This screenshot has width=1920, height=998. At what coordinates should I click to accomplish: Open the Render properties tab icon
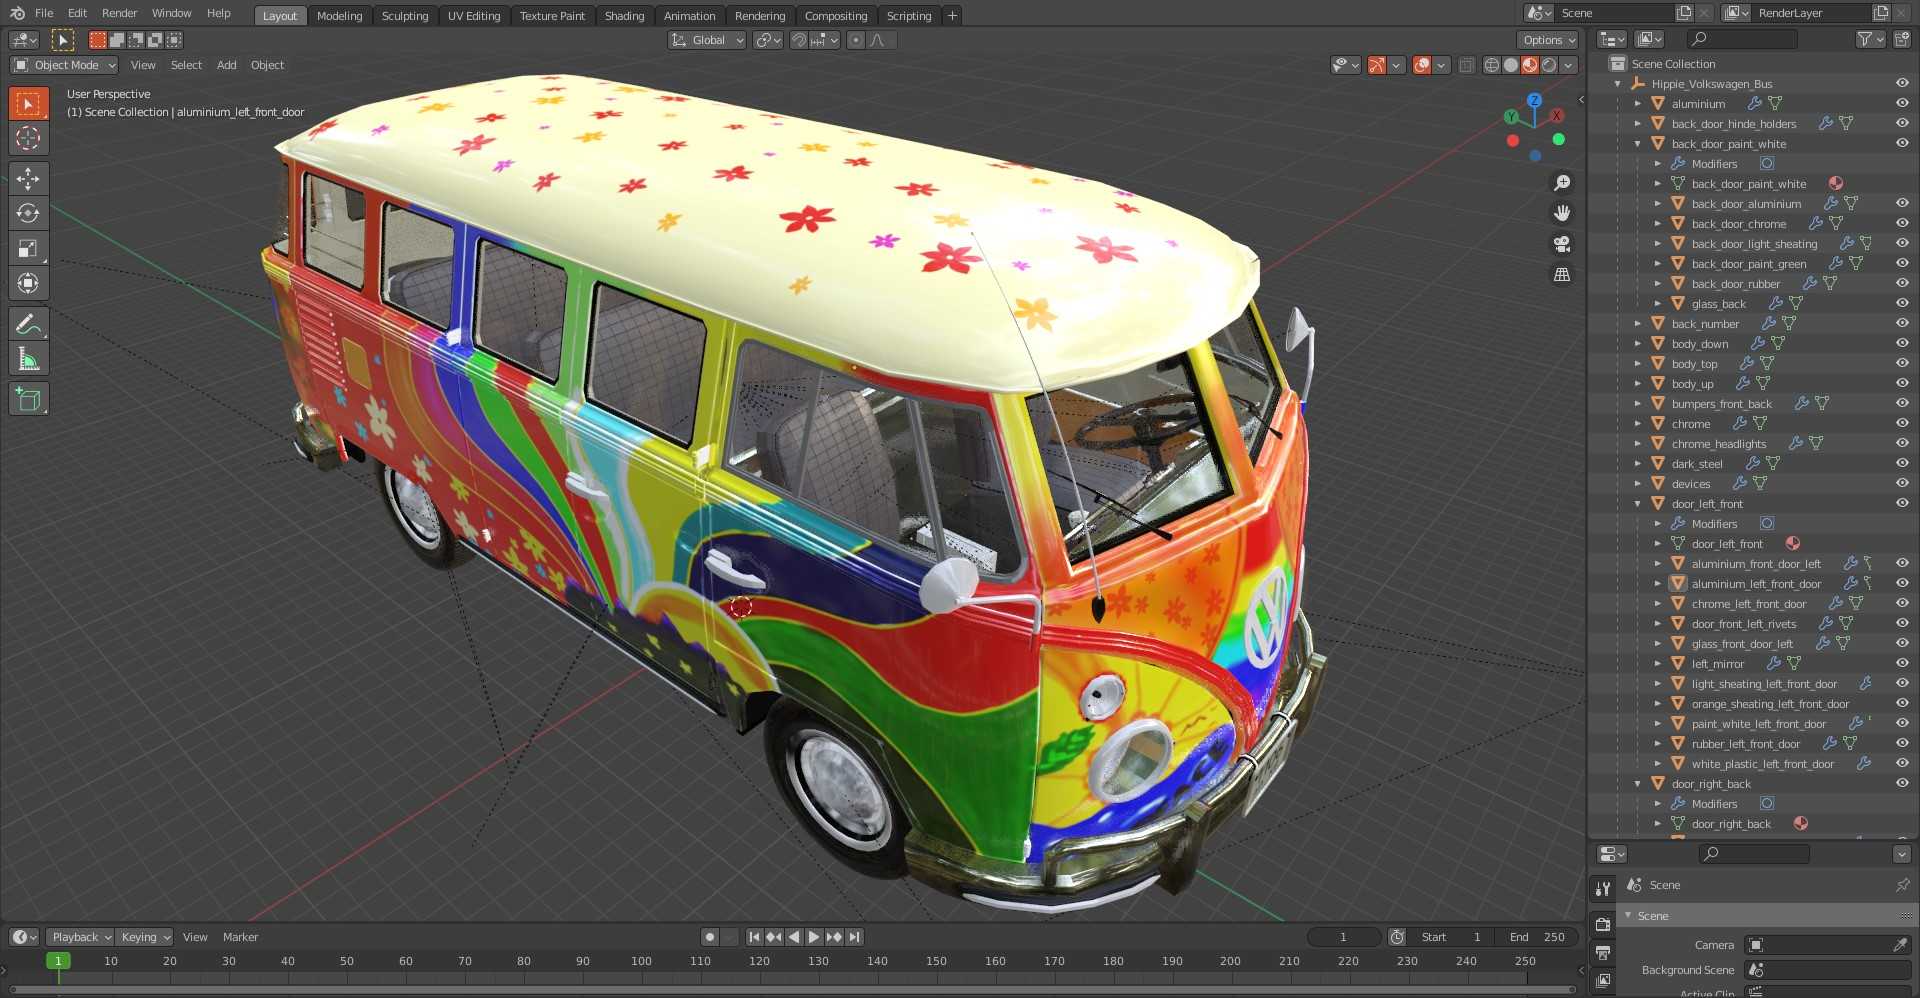(x=1603, y=924)
